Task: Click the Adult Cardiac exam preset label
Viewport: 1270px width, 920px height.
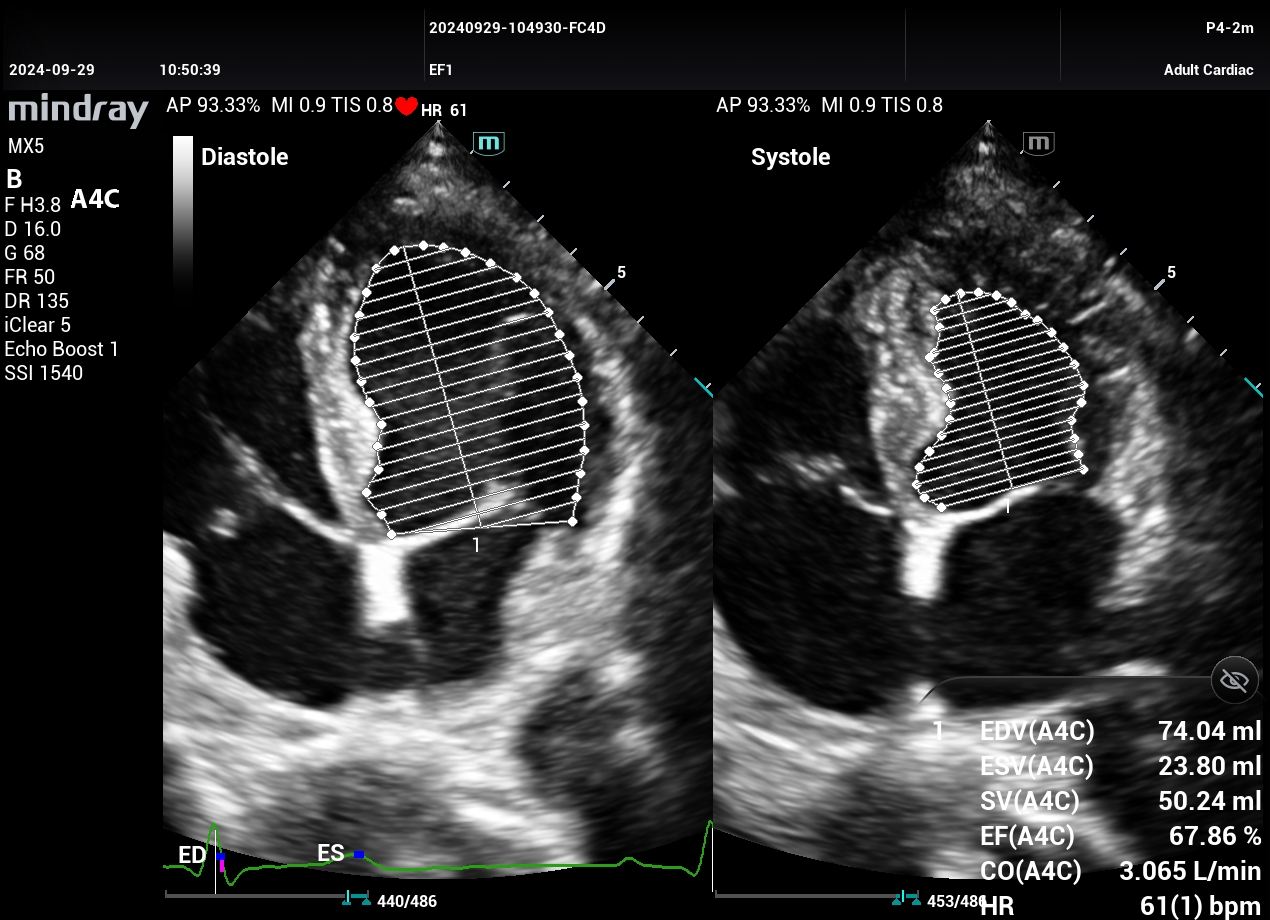Action: (1208, 70)
